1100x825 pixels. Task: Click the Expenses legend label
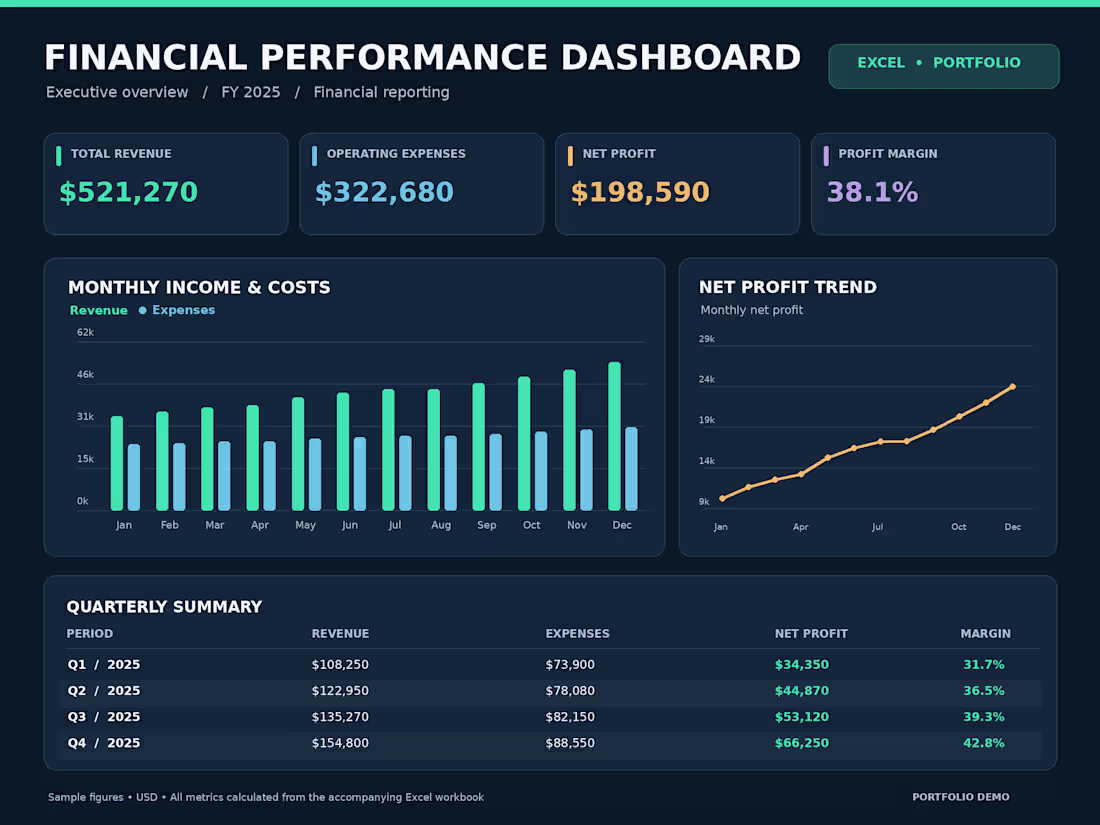click(x=184, y=310)
